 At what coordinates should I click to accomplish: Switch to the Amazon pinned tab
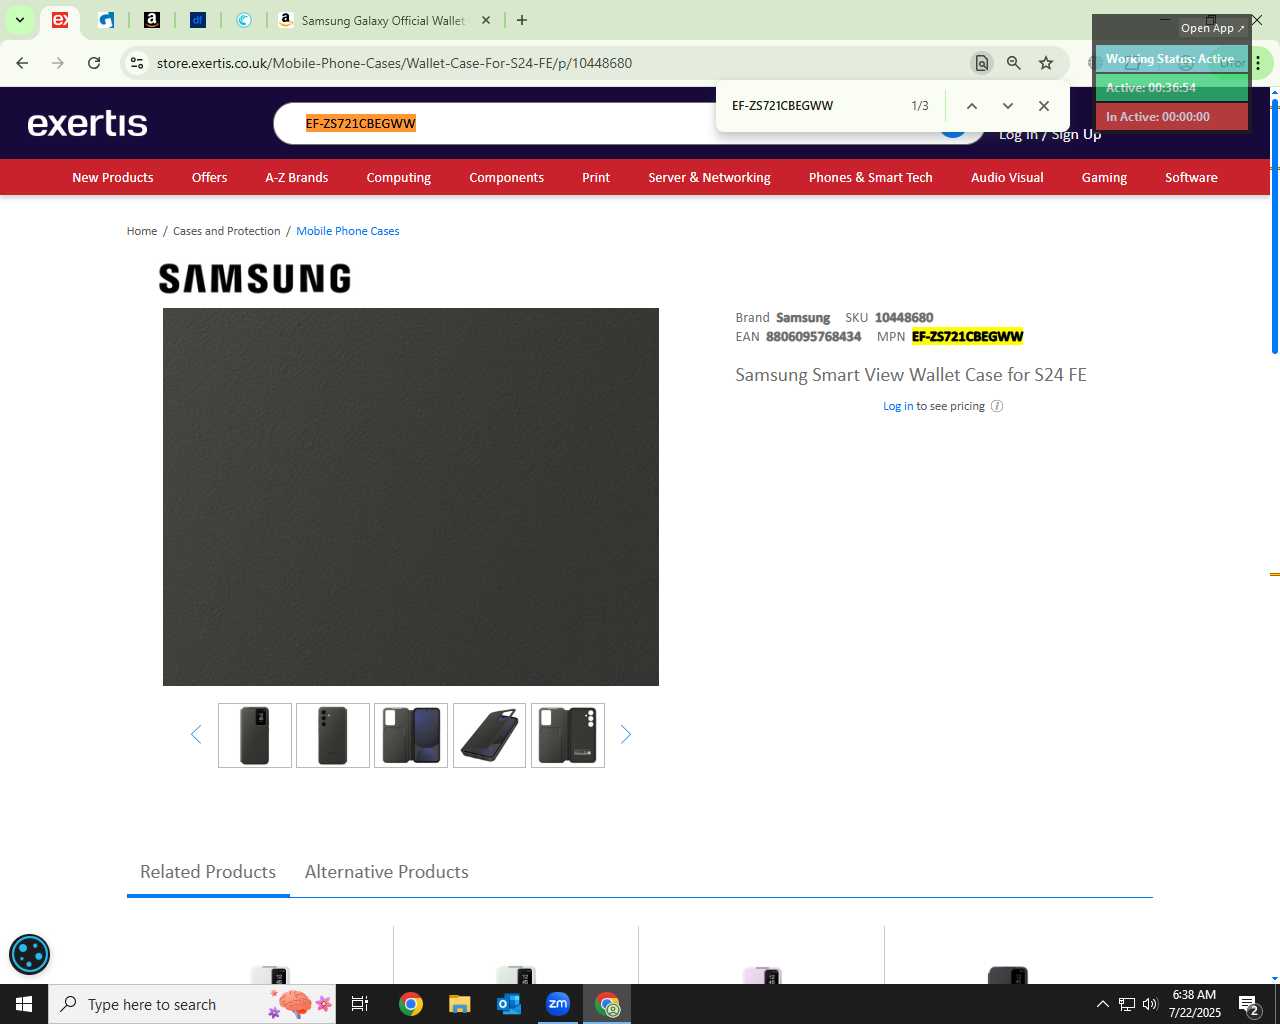coord(152,20)
